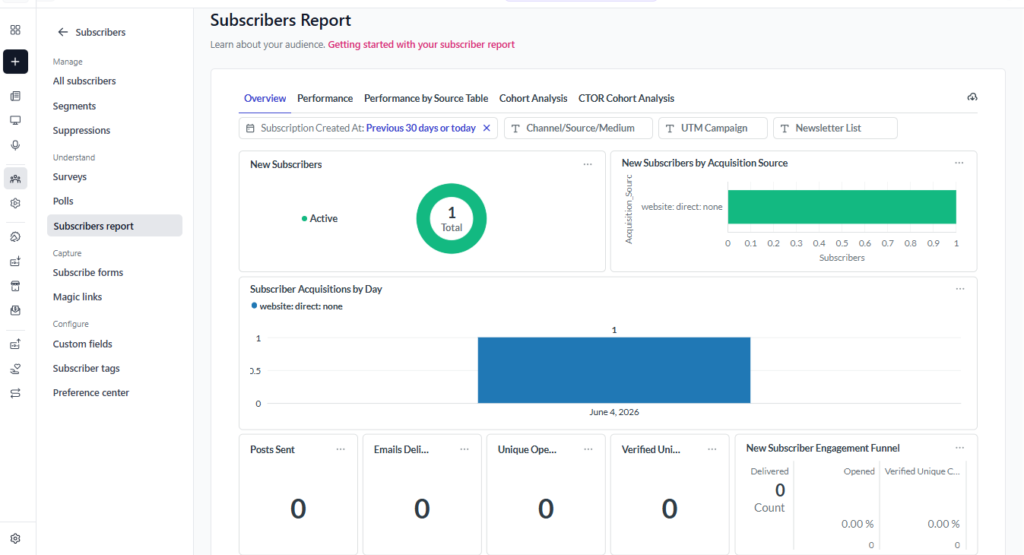This screenshot has width=1024, height=555.
Task: Open the settings gear at sidebar bottom
Action: (x=15, y=539)
